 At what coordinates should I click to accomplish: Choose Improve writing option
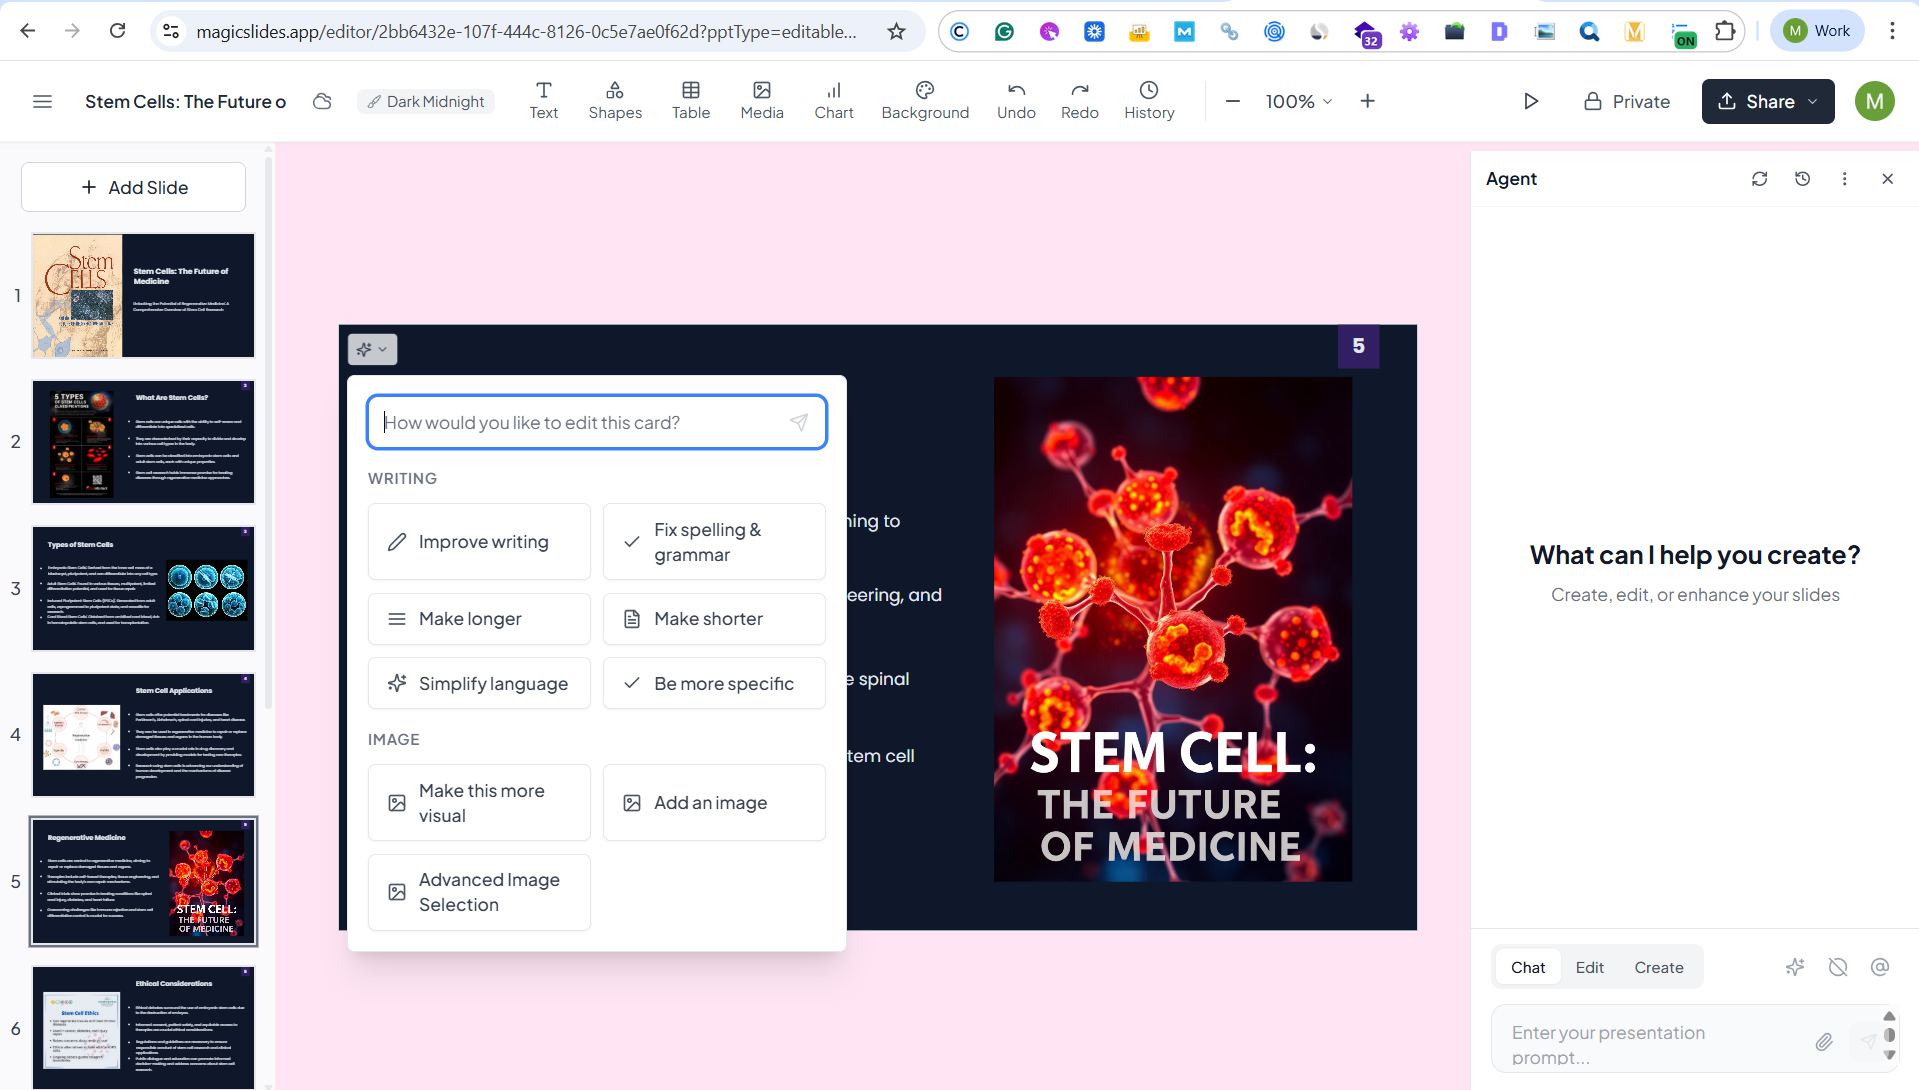[479, 541]
